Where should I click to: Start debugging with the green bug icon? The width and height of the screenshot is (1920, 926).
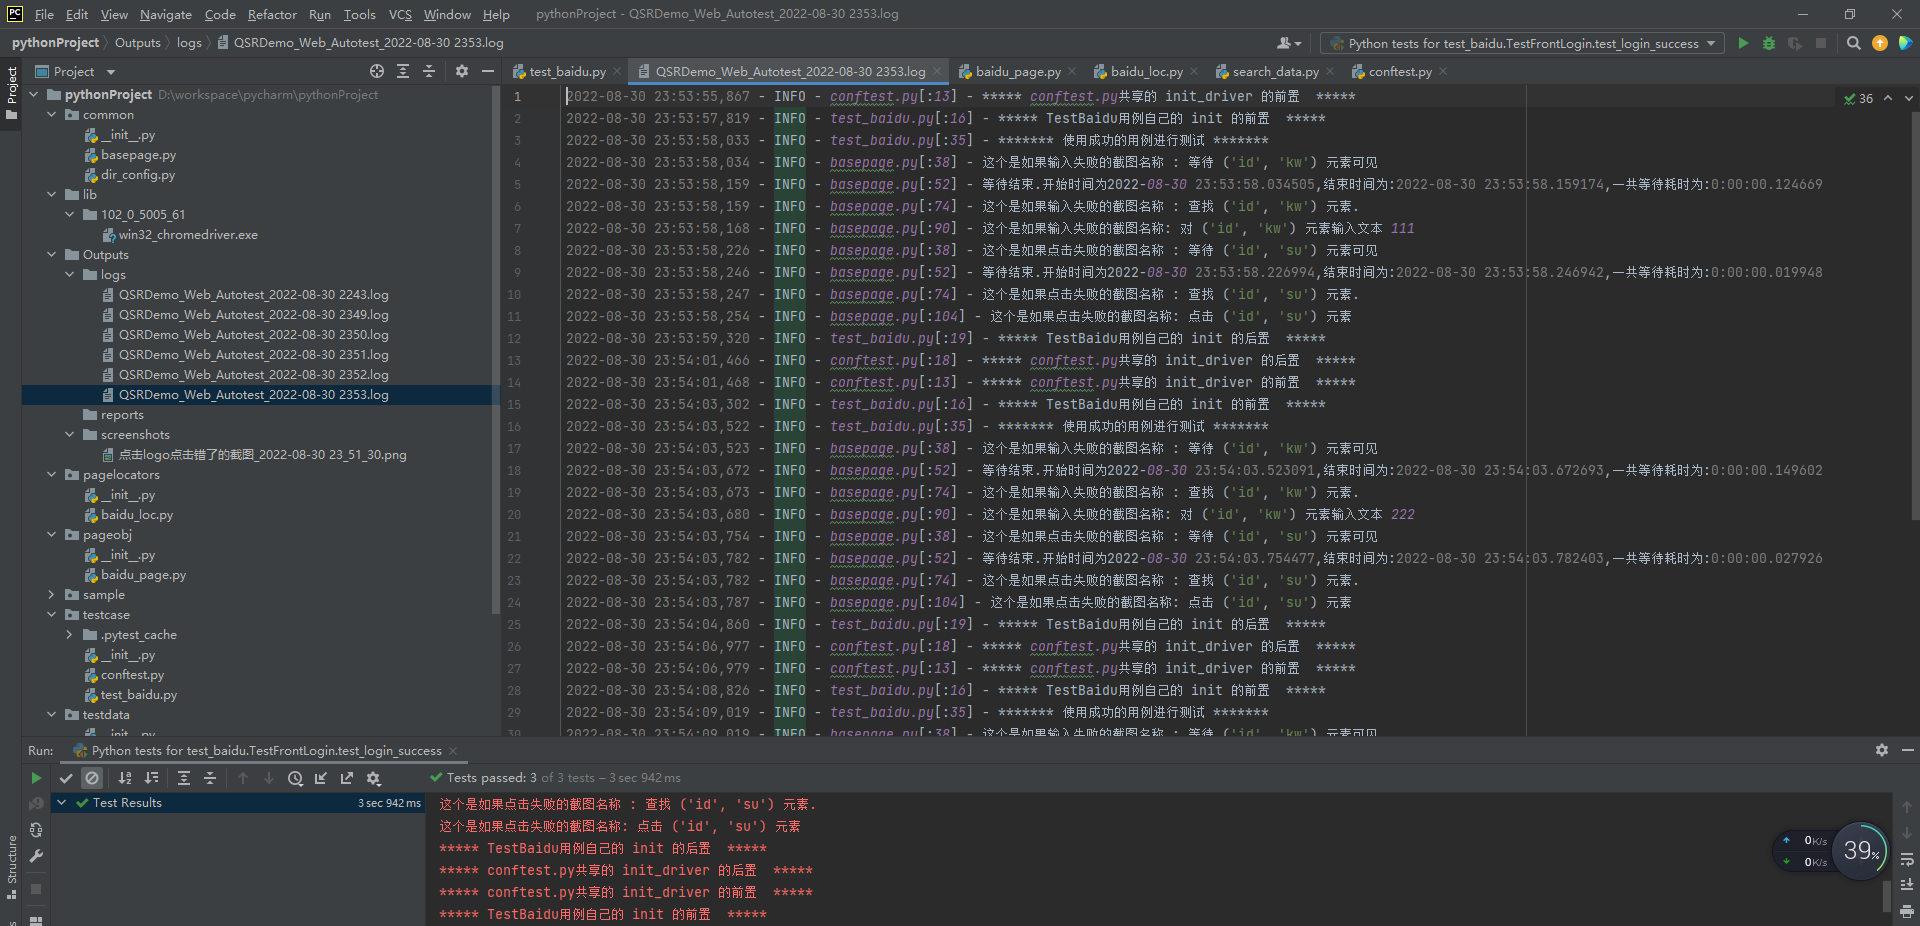(1768, 43)
